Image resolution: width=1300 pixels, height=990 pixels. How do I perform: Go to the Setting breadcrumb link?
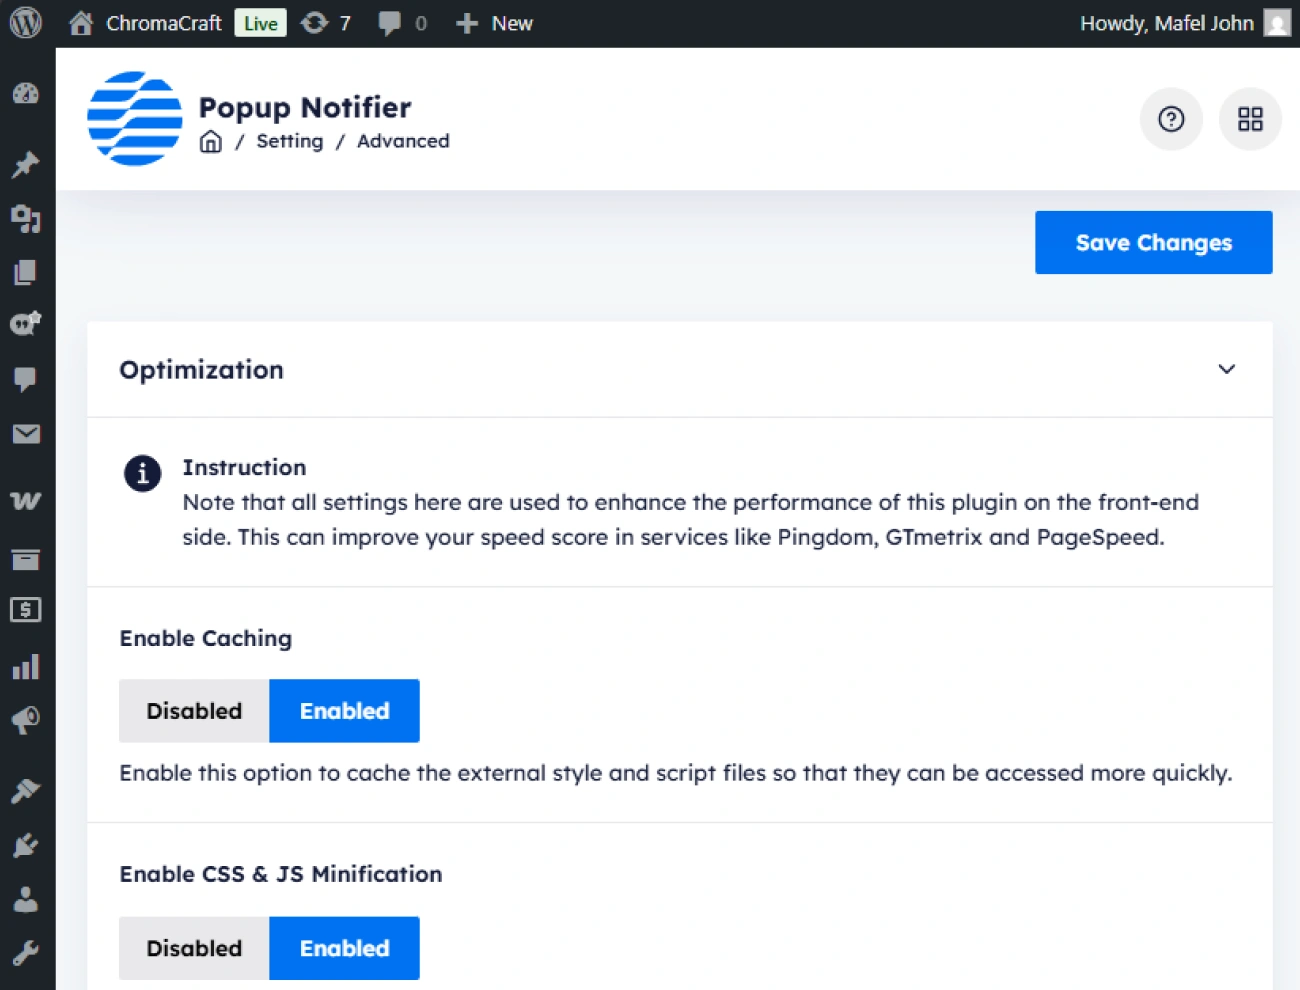pyautogui.click(x=290, y=141)
